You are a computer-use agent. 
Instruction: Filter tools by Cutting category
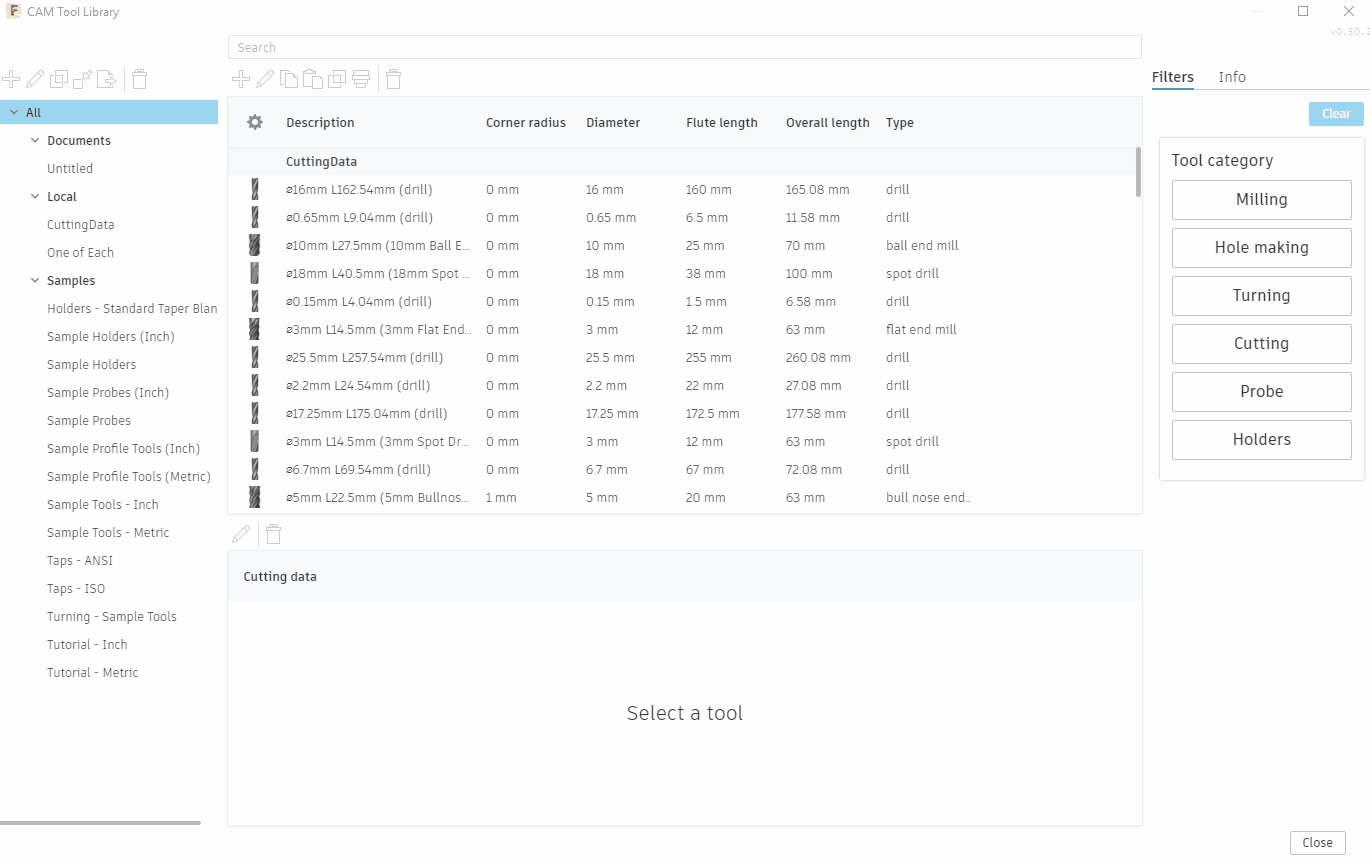[x=1261, y=344]
